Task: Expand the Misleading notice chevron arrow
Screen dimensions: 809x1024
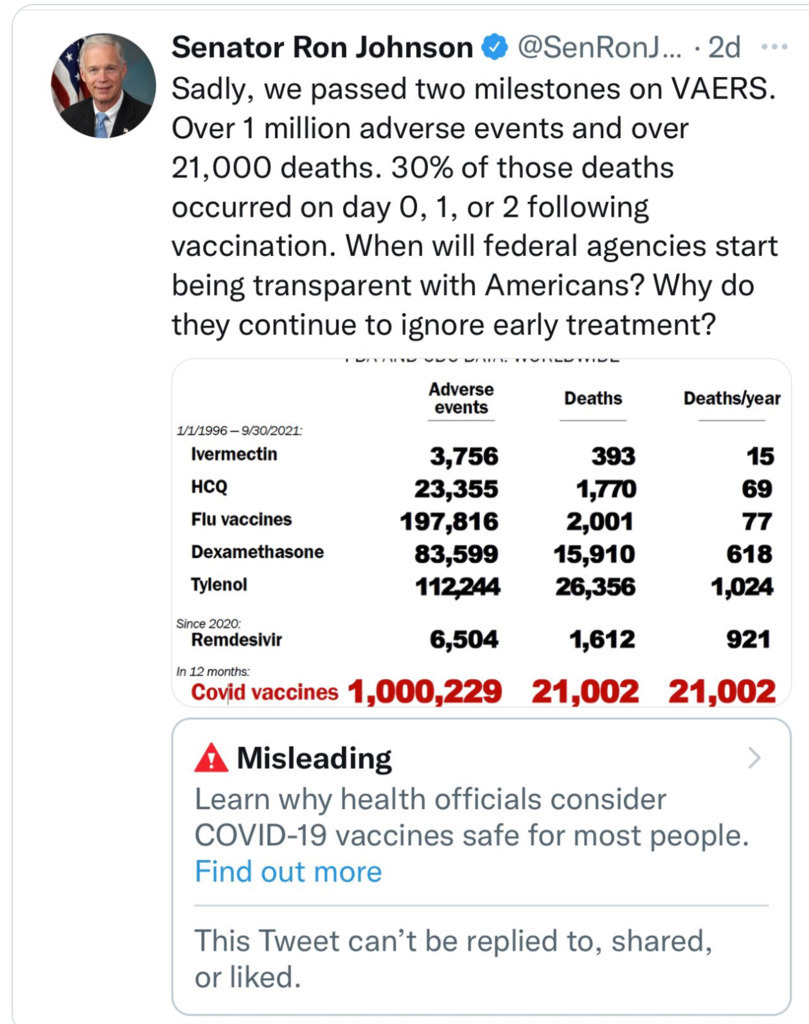Action: (x=755, y=758)
